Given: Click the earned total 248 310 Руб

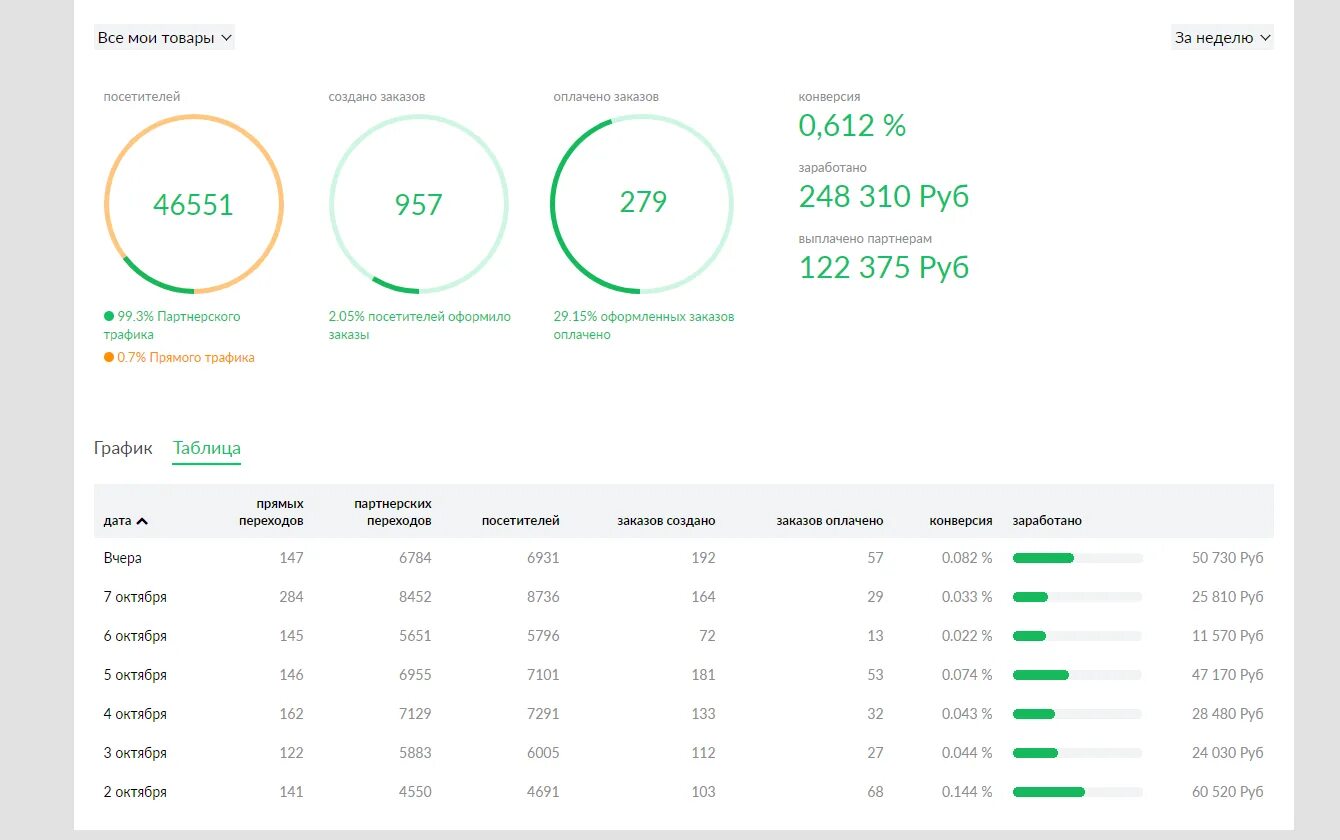Looking at the screenshot, I should (x=884, y=197).
